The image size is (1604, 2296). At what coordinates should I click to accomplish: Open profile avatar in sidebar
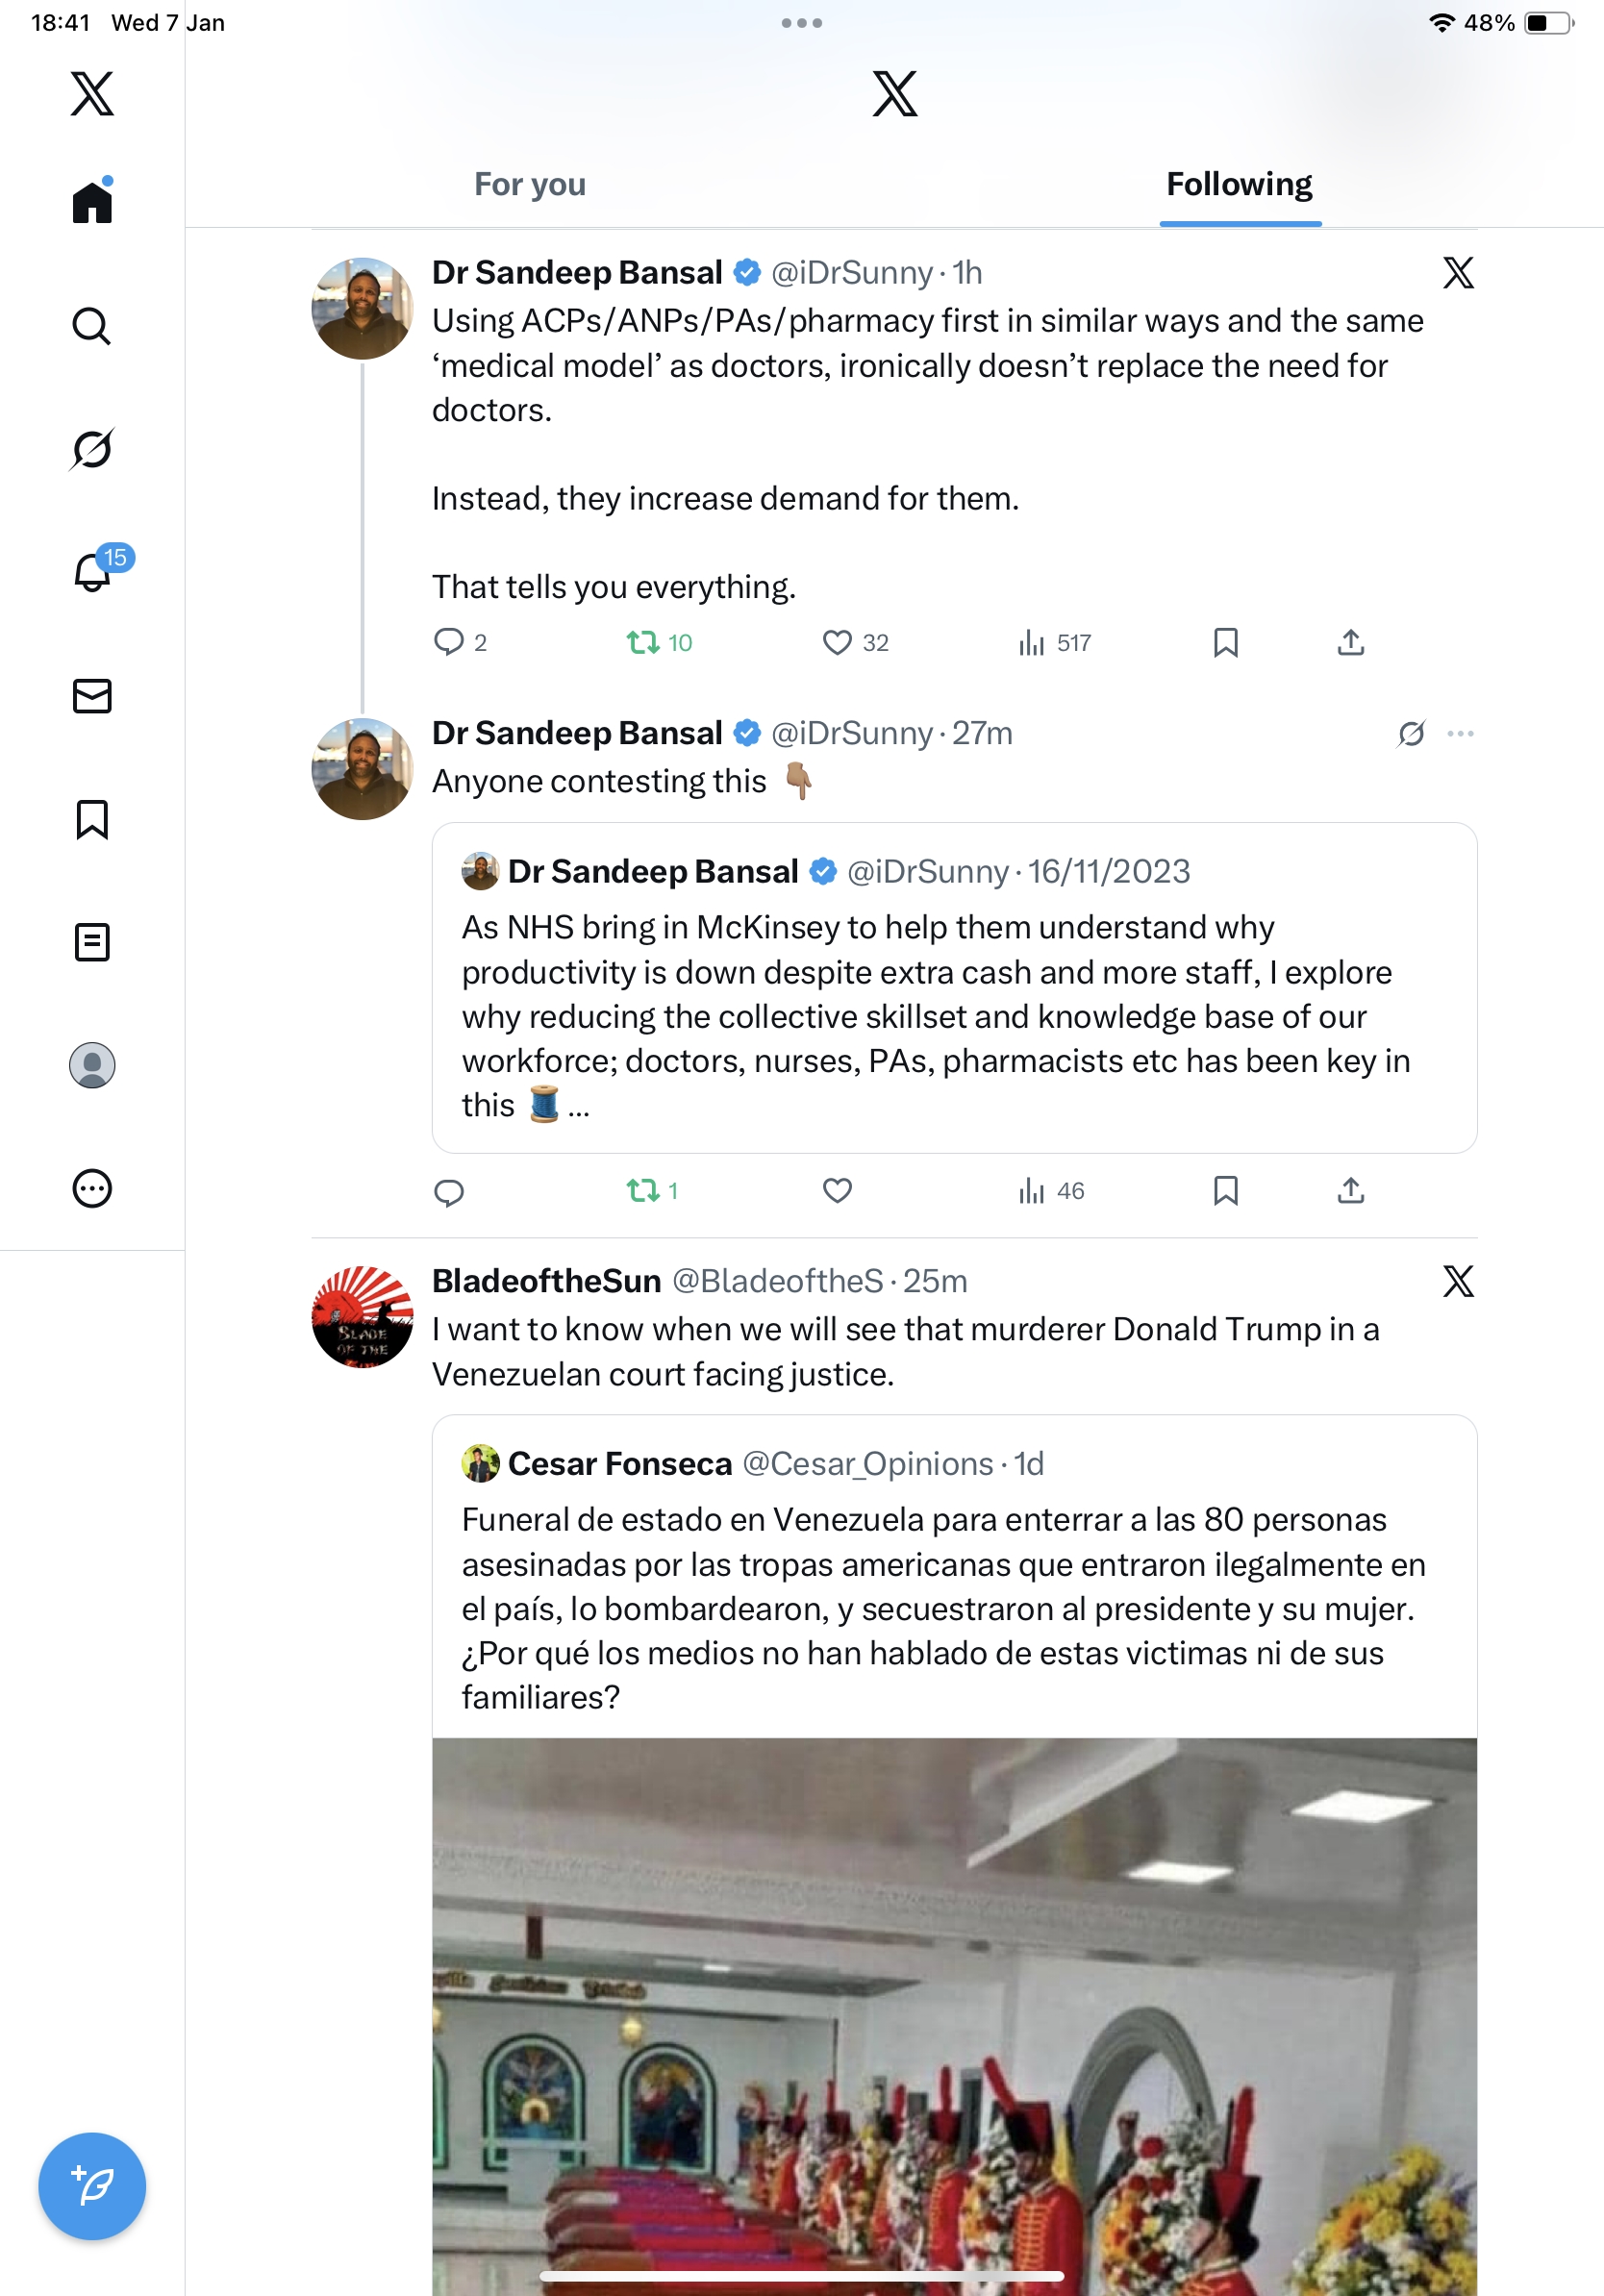pos(92,1065)
